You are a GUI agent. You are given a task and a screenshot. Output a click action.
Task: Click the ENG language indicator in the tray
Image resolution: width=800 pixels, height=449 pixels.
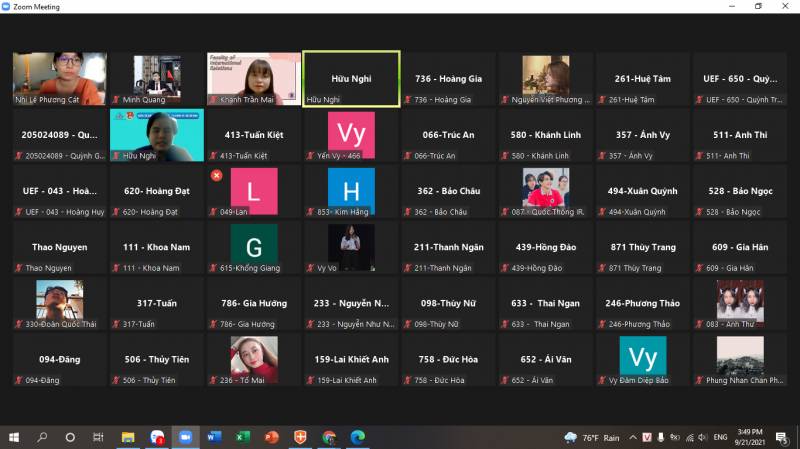point(718,437)
